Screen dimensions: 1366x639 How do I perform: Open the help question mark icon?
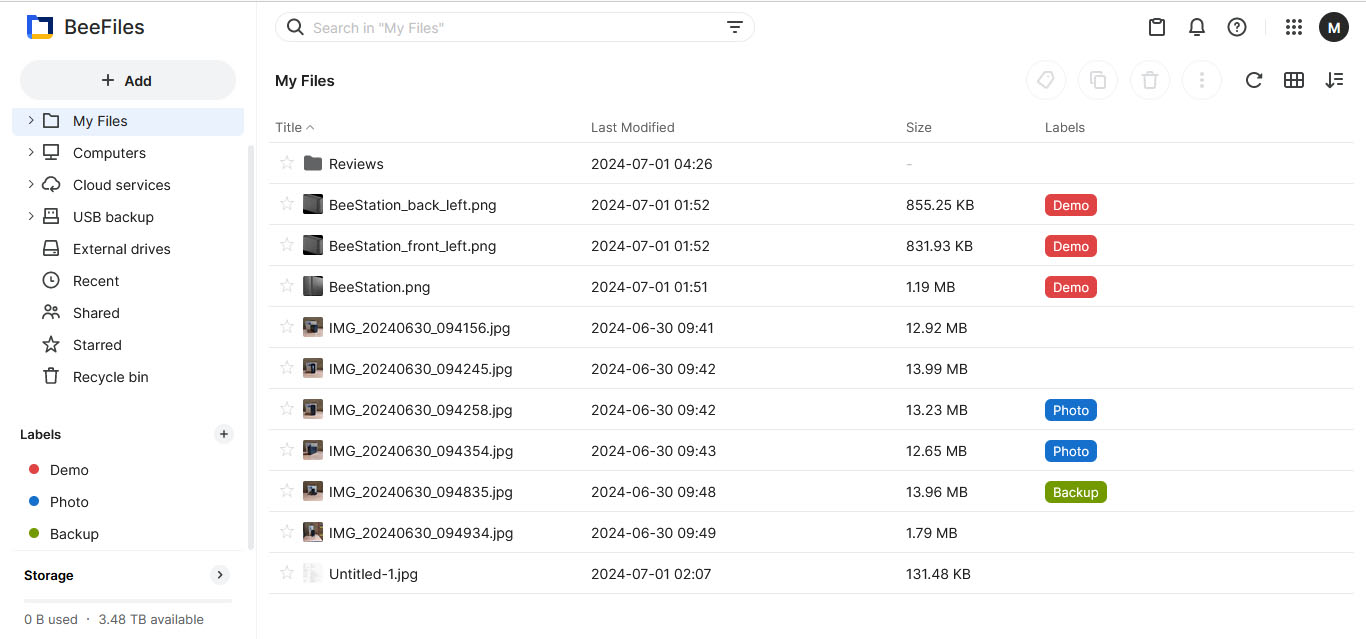point(1237,28)
